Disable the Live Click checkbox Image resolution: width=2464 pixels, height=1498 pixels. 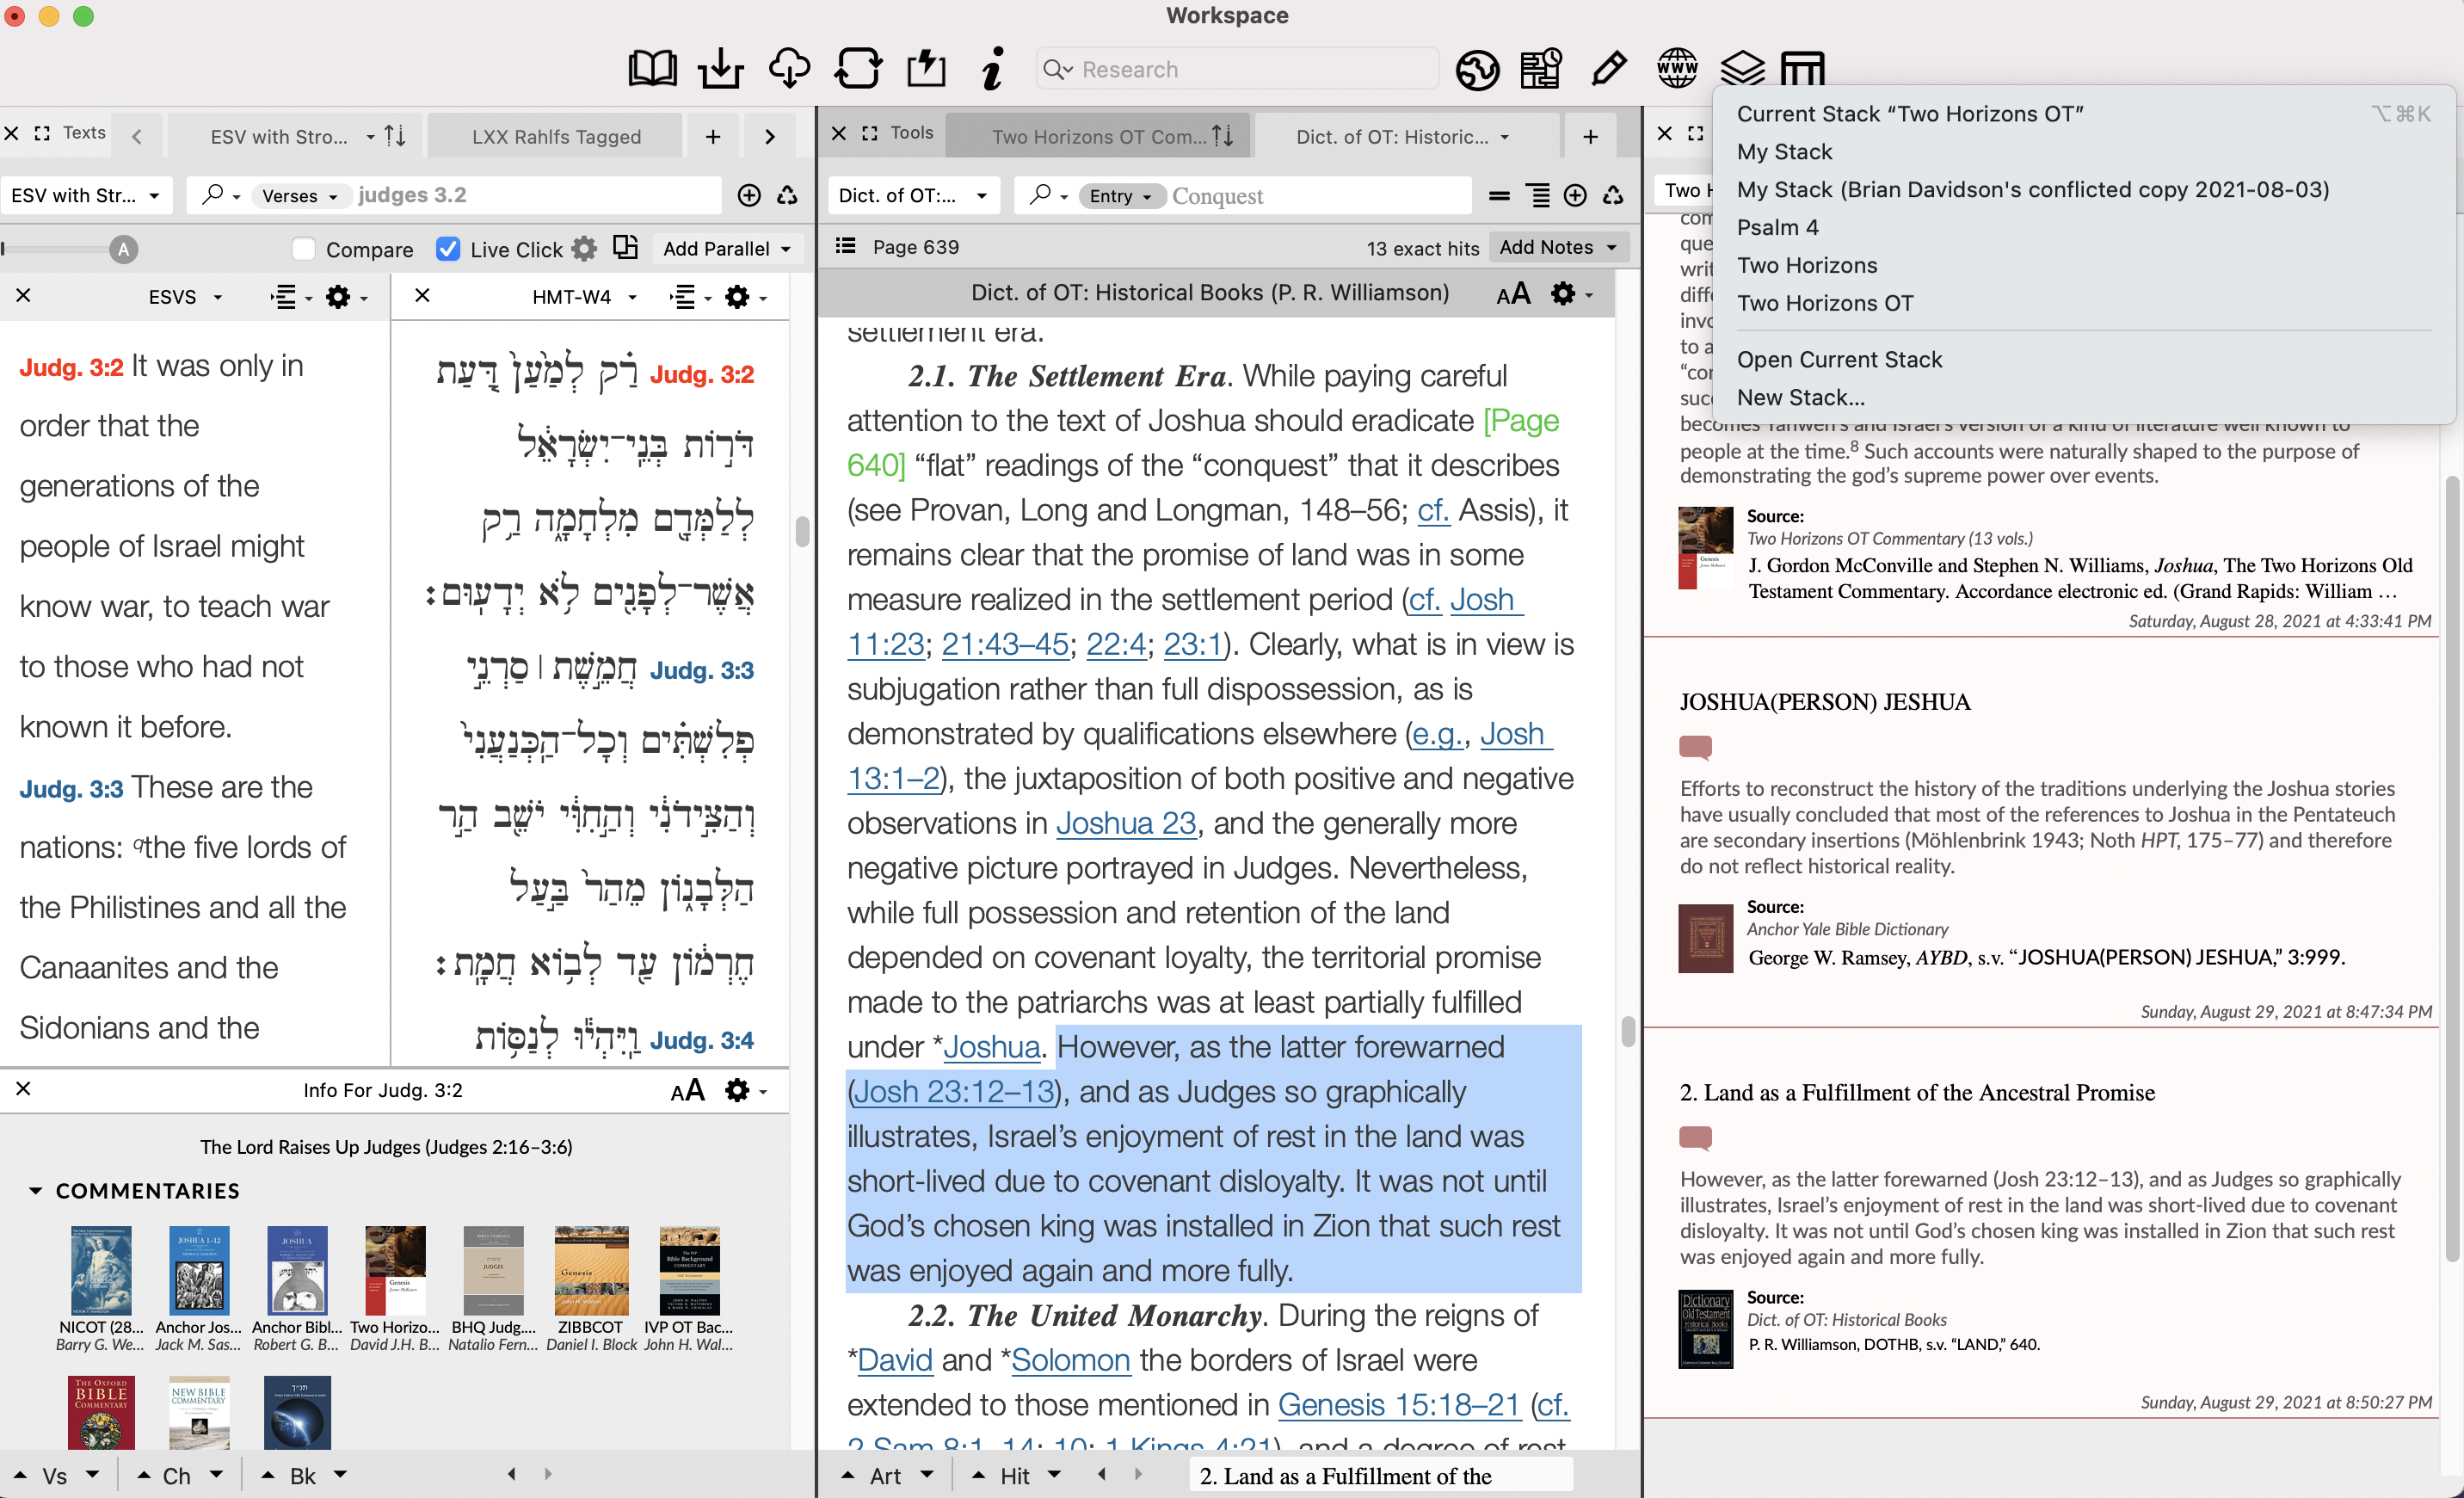coord(449,249)
